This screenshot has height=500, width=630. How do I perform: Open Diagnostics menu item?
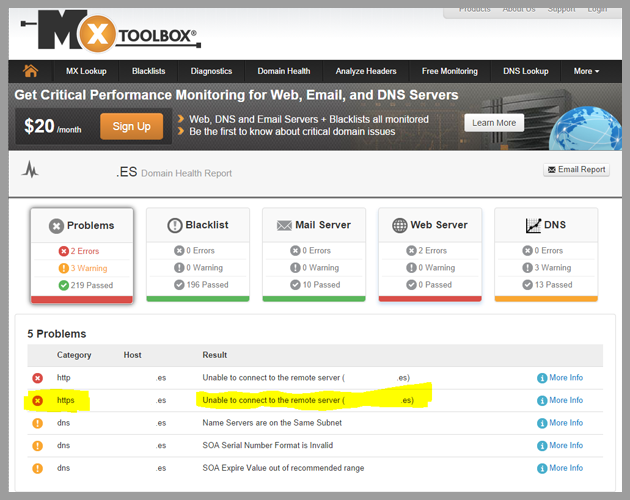point(211,71)
